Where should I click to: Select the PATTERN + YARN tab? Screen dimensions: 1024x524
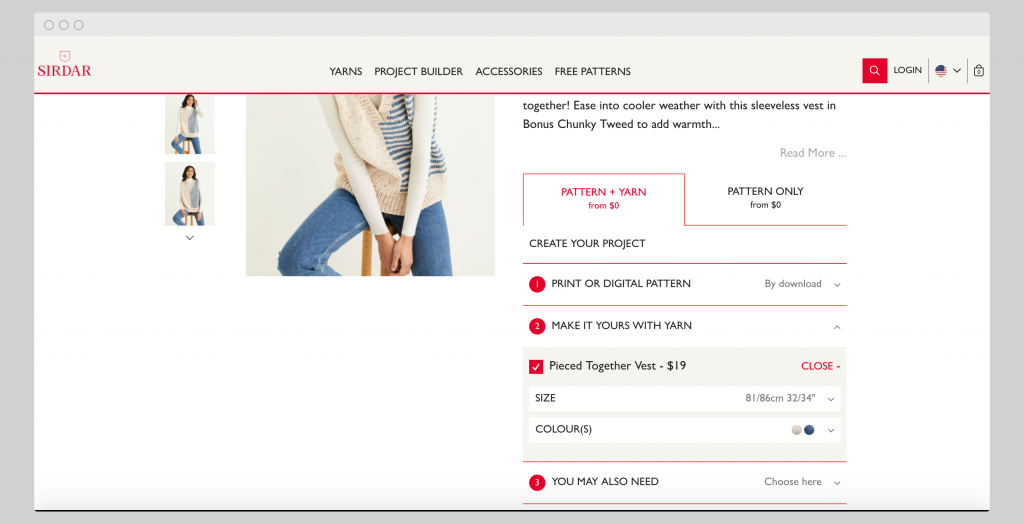603,199
